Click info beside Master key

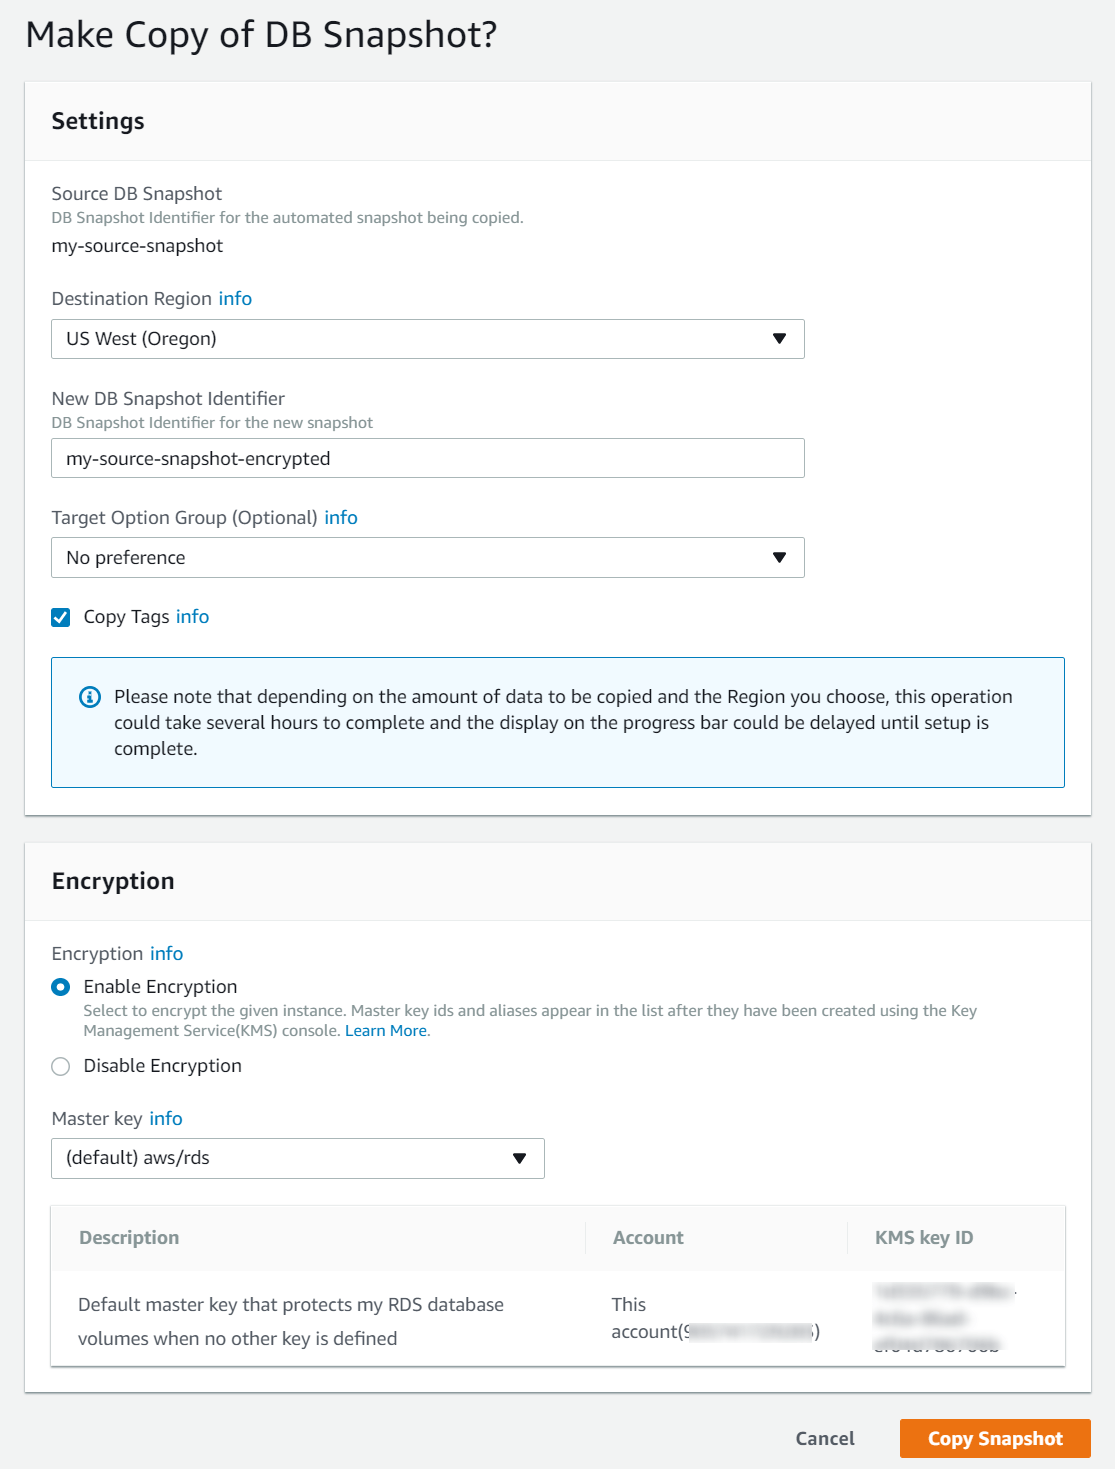(166, 1118)
